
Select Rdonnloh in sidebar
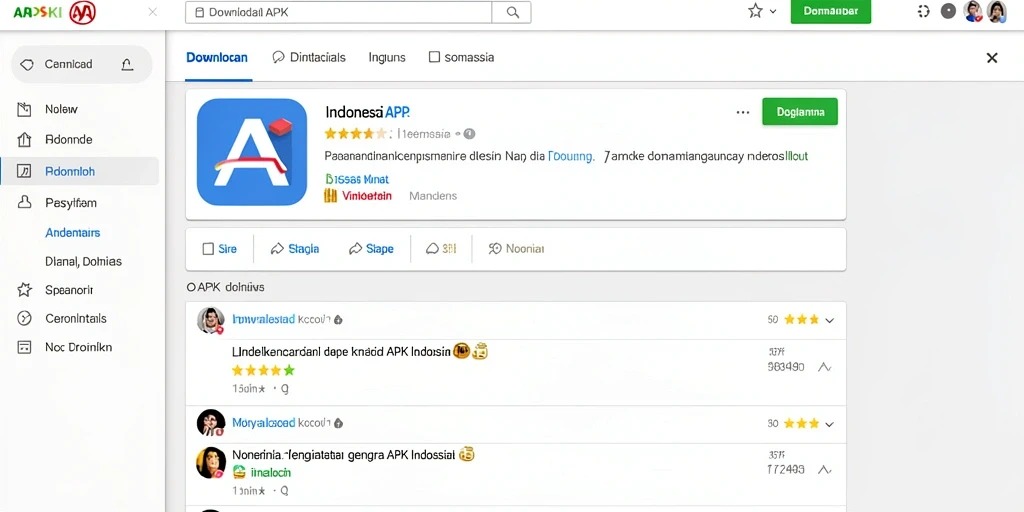[x=80, y=171]
